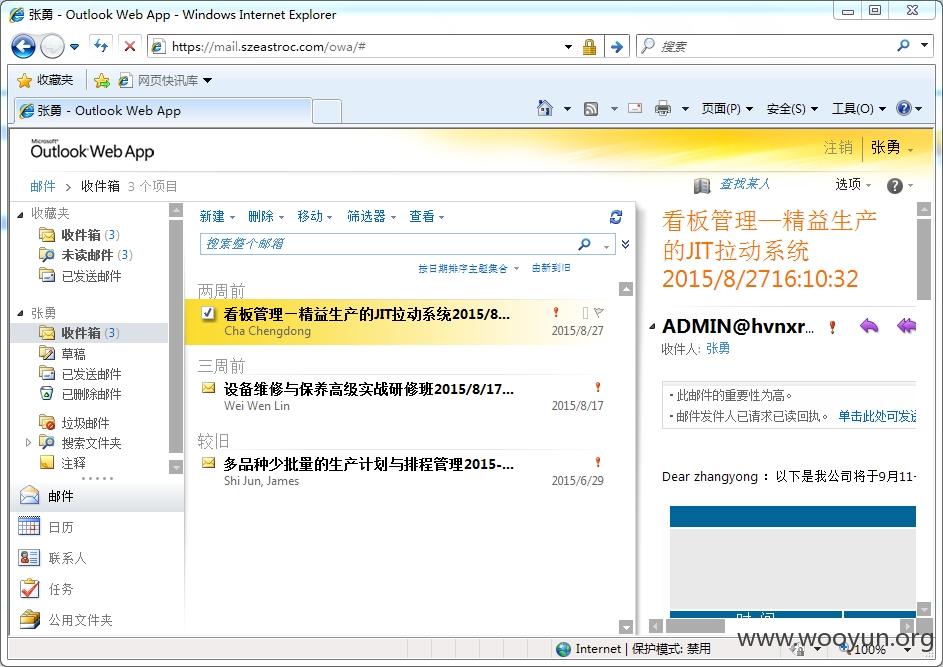943x667 pixels.
Task: Refresh mail list with circular arrows icon
Action: coord(616,217)
